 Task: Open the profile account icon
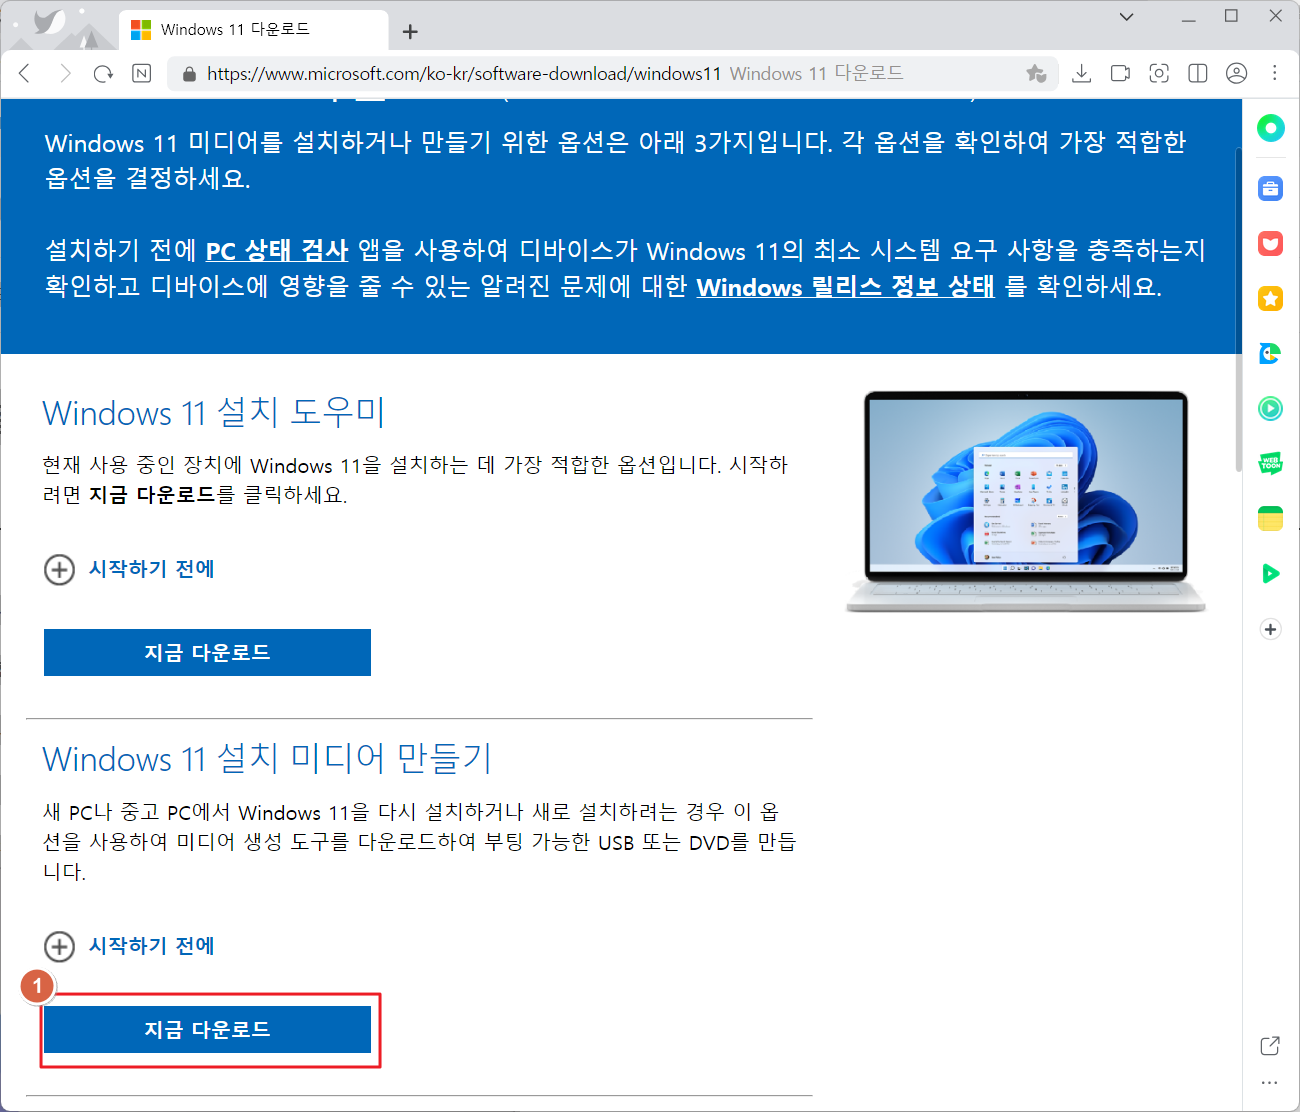pyautogui.click(x=1237, y=73)
